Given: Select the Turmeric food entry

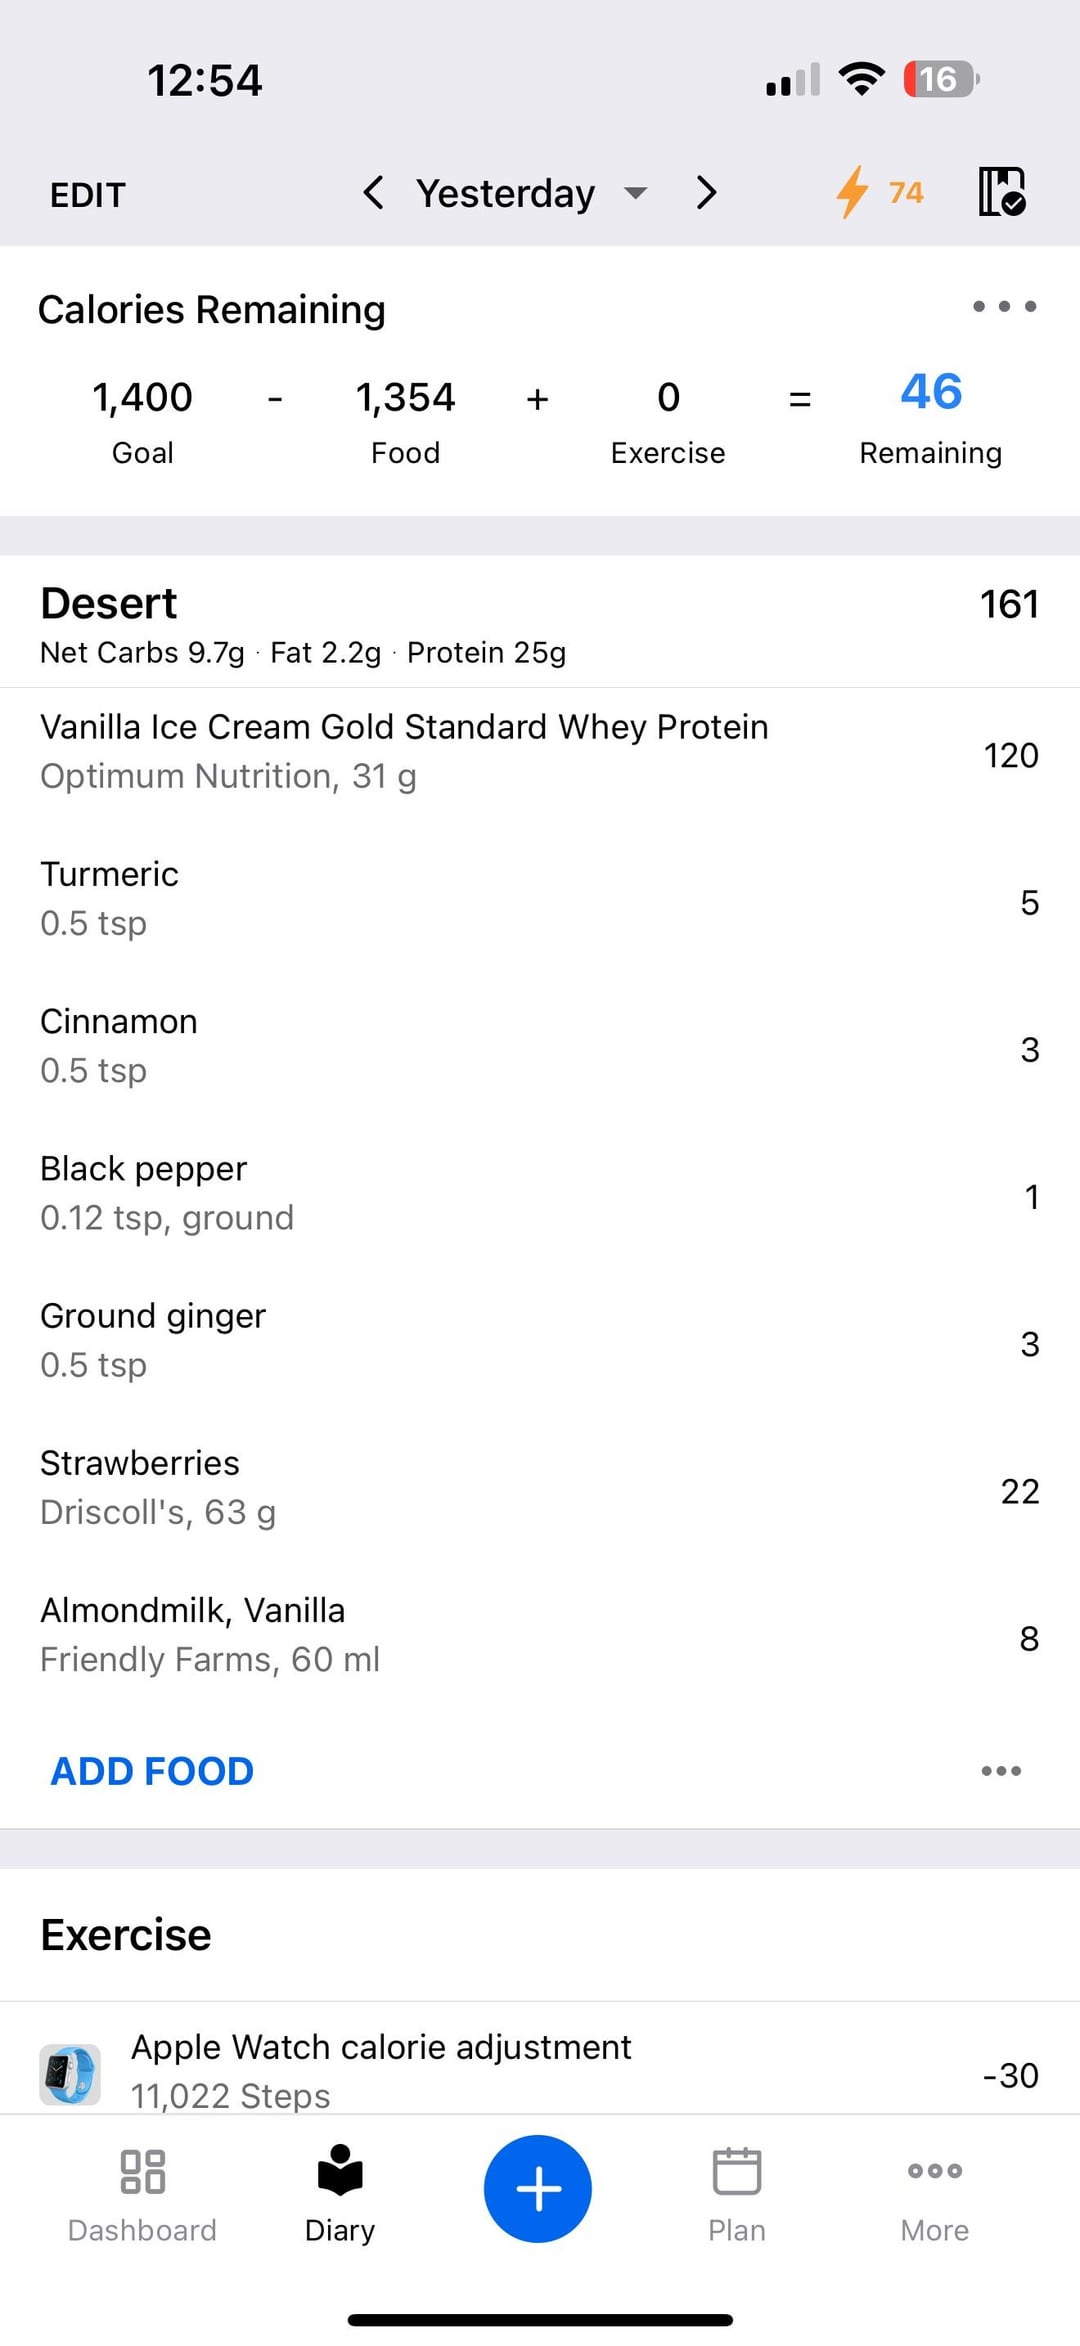Looking at the screenshot, I should (x=538, y=898).
